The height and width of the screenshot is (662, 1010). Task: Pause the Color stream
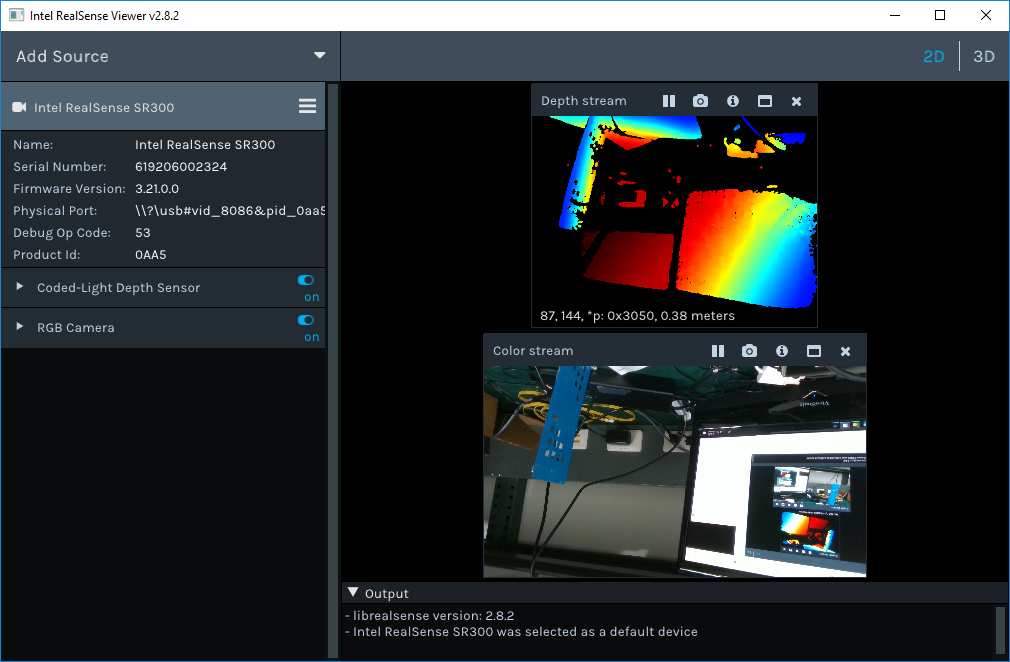coord(717,351)
